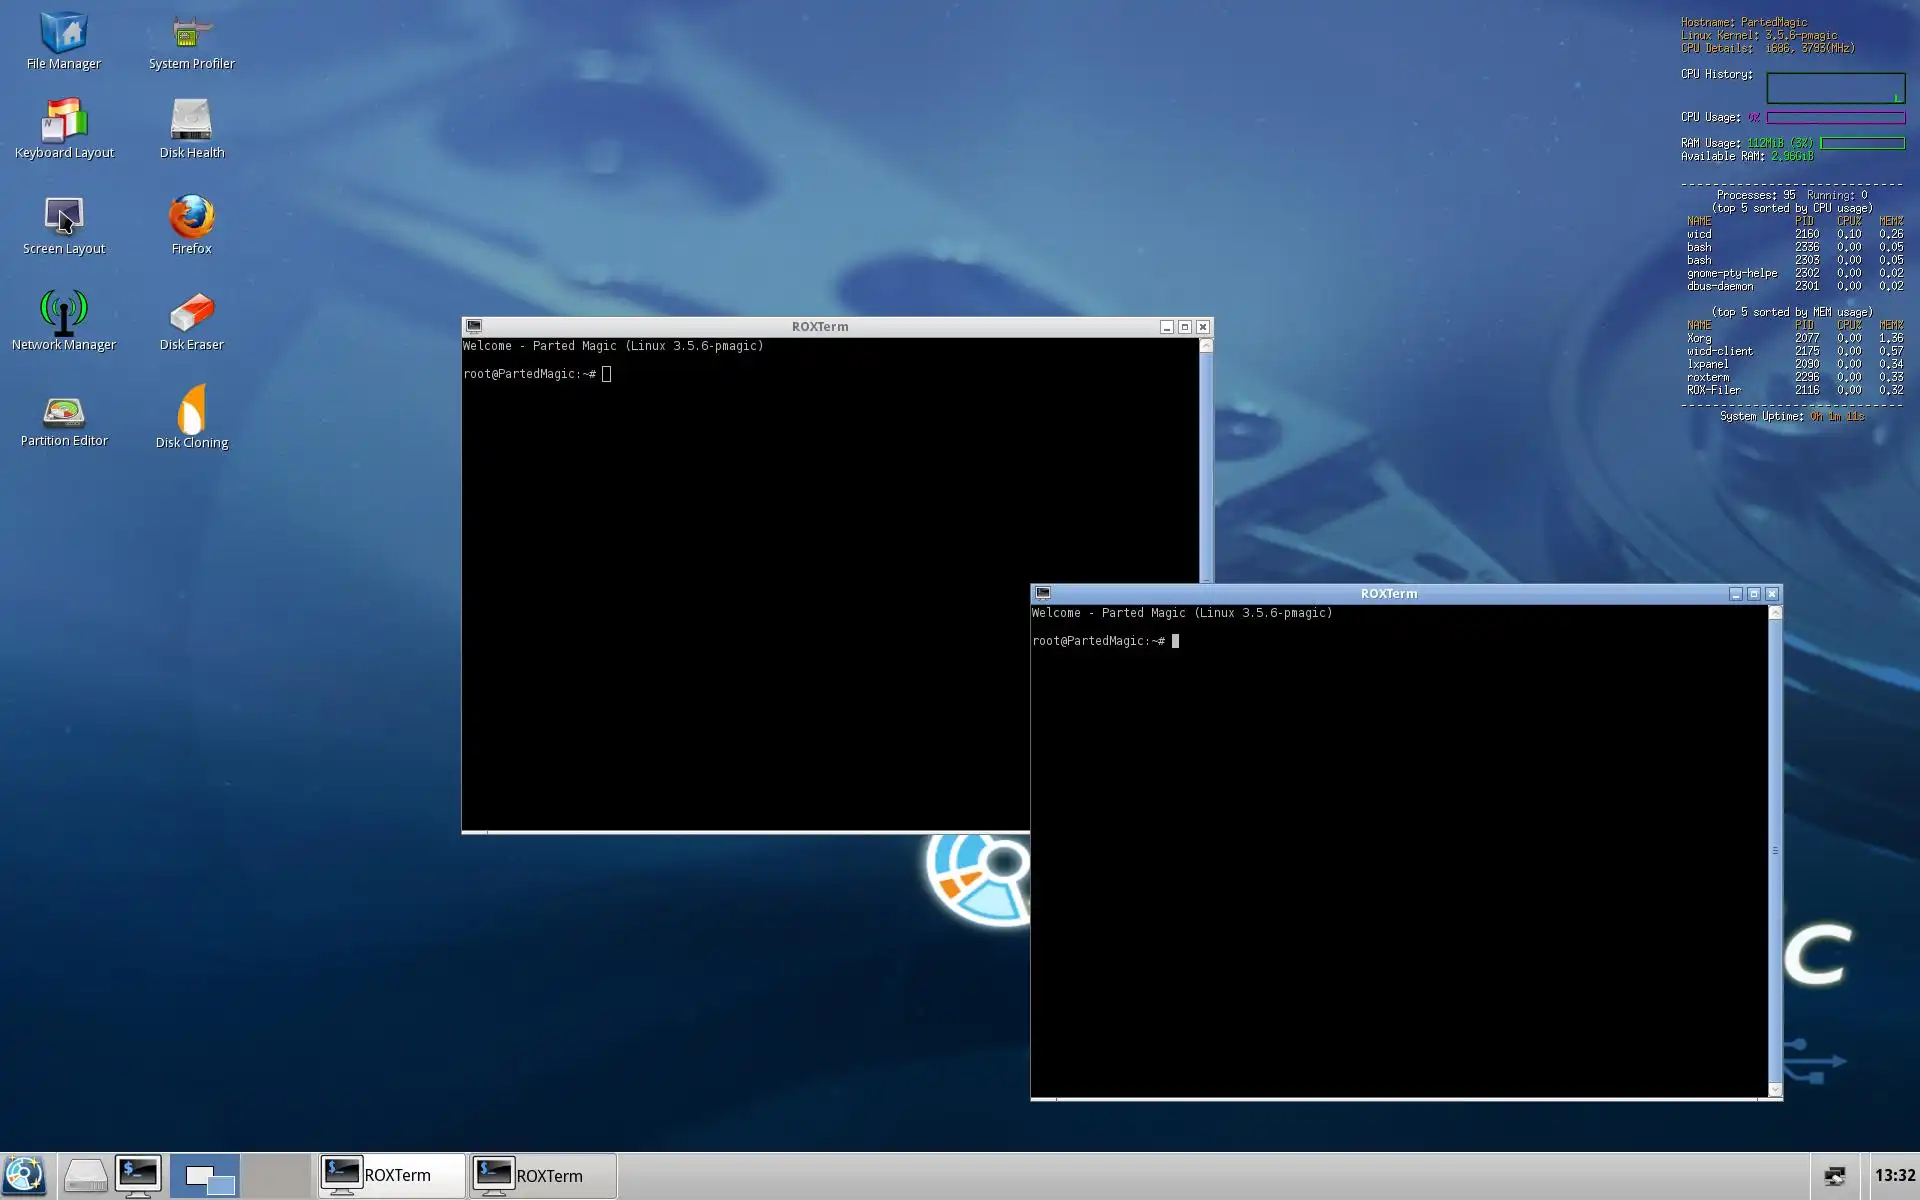The height and width of the screenshot is (1200, 1920).
Task: Switch to the second empty workspace in the pager
Action: (275, 1175)
